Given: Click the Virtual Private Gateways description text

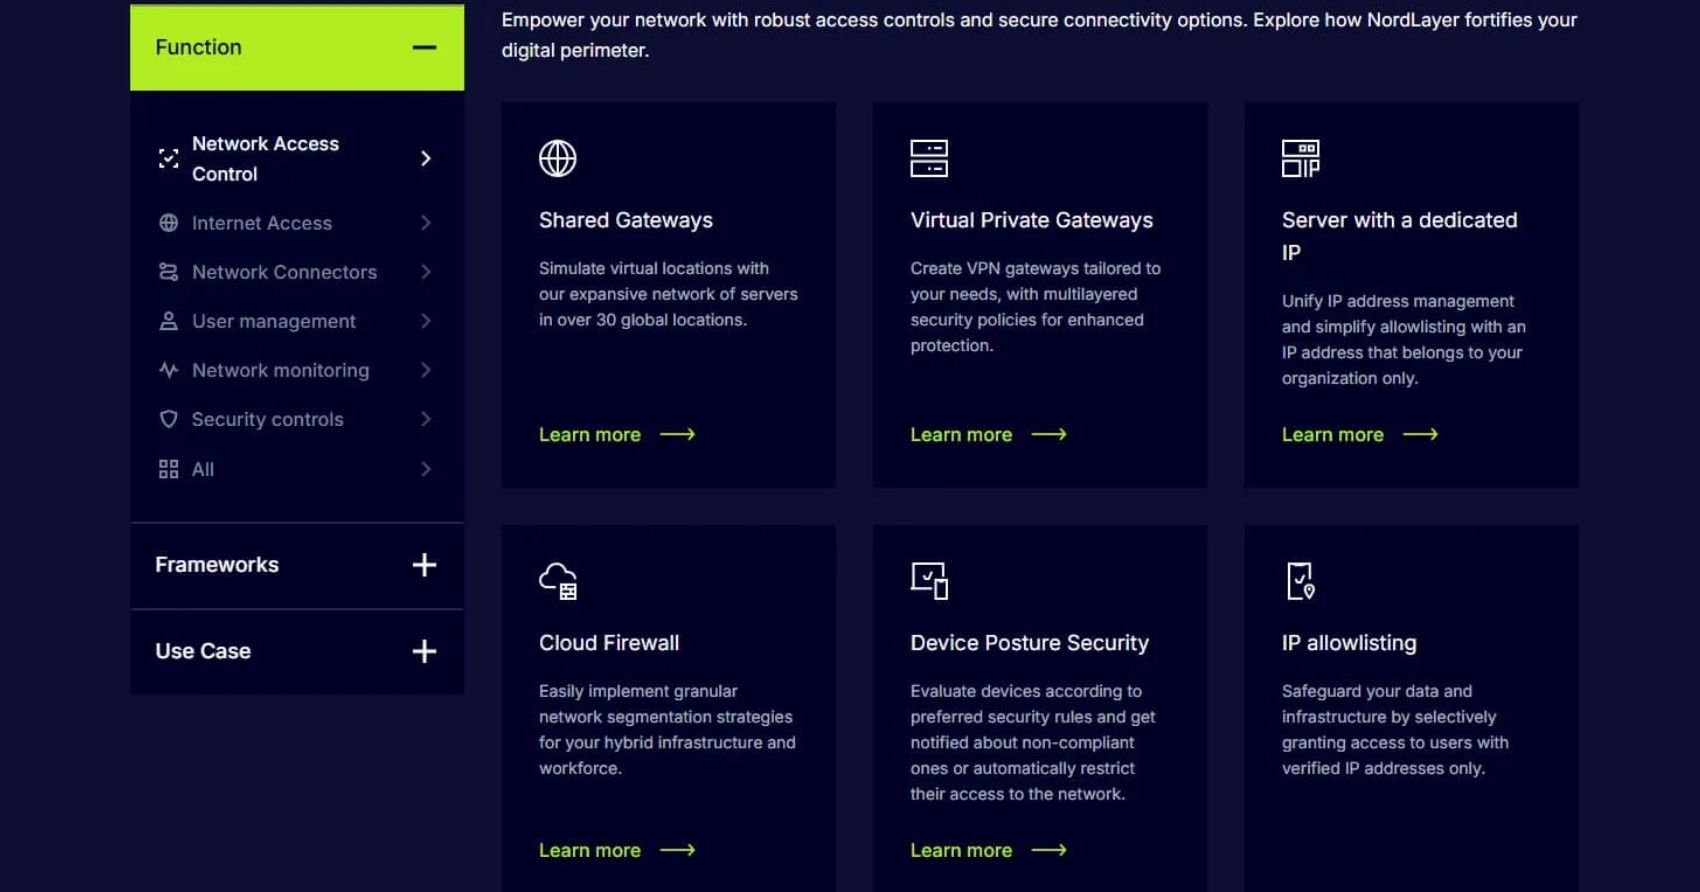Looking at the screenshot, I should point(1035,307).
